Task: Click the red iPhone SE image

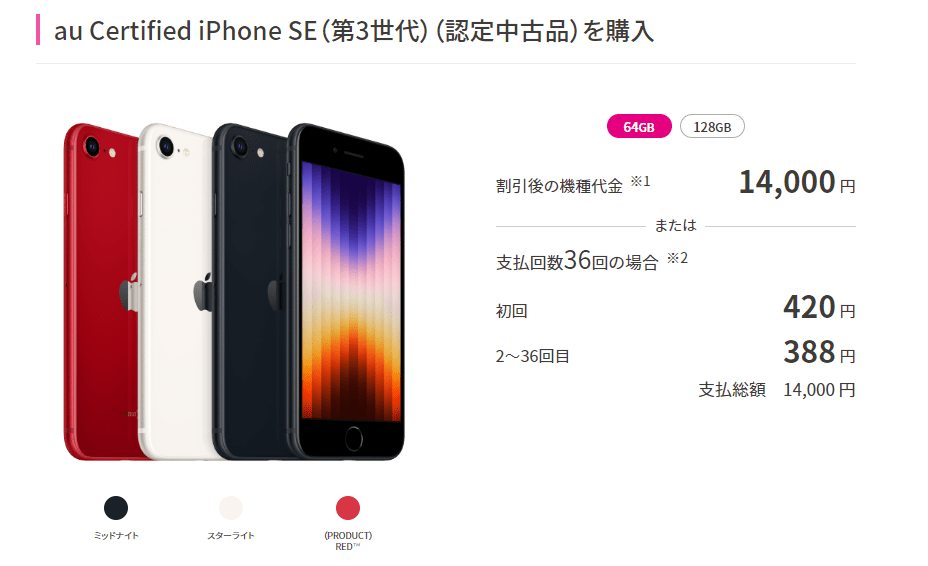Action: click(x=101, y=291)
